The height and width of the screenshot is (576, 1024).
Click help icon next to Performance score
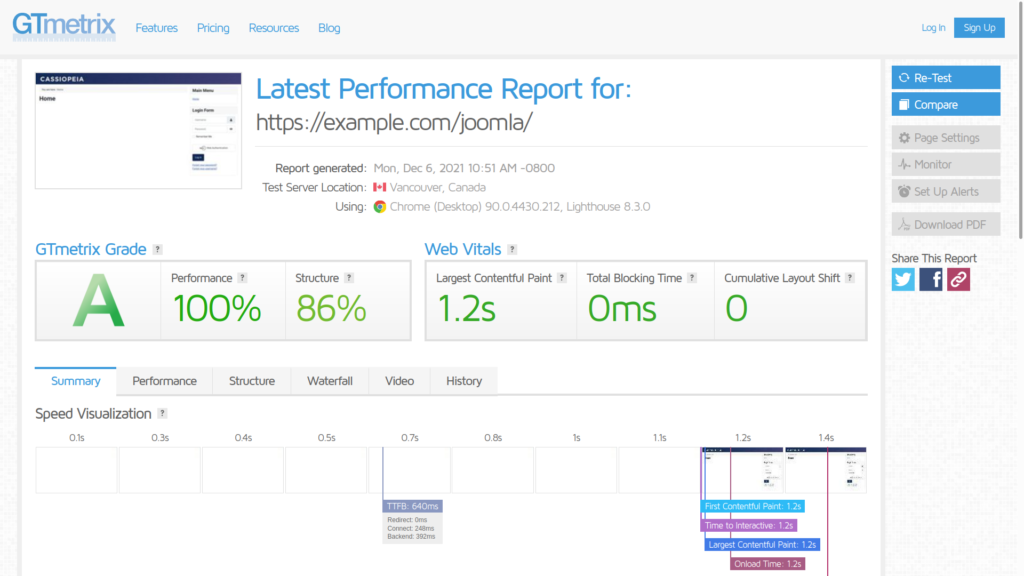(242, 278)
